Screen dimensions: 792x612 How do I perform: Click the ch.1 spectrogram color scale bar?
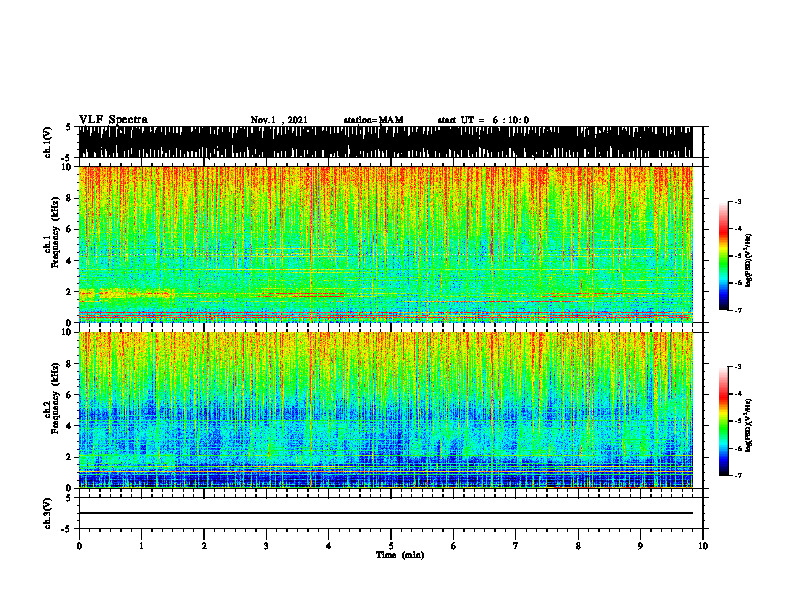[x=724, y=256]
